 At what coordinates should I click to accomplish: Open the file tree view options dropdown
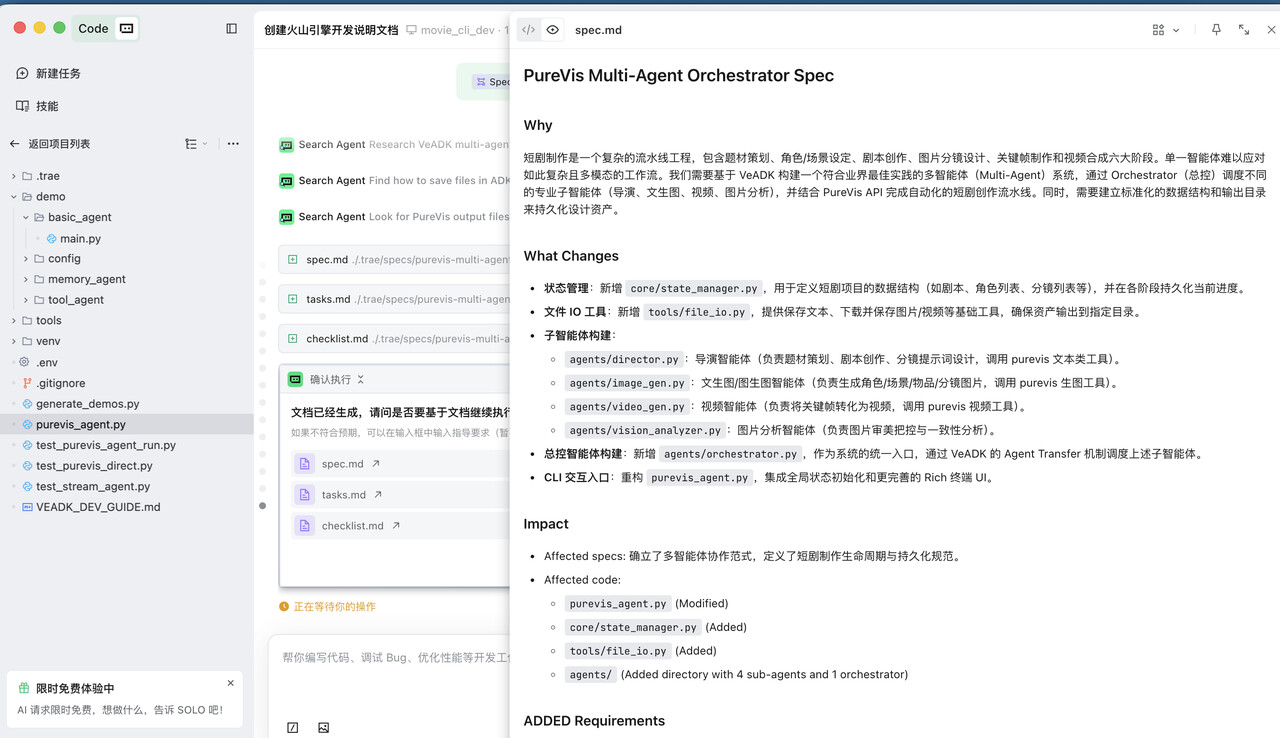pos(196,144)
